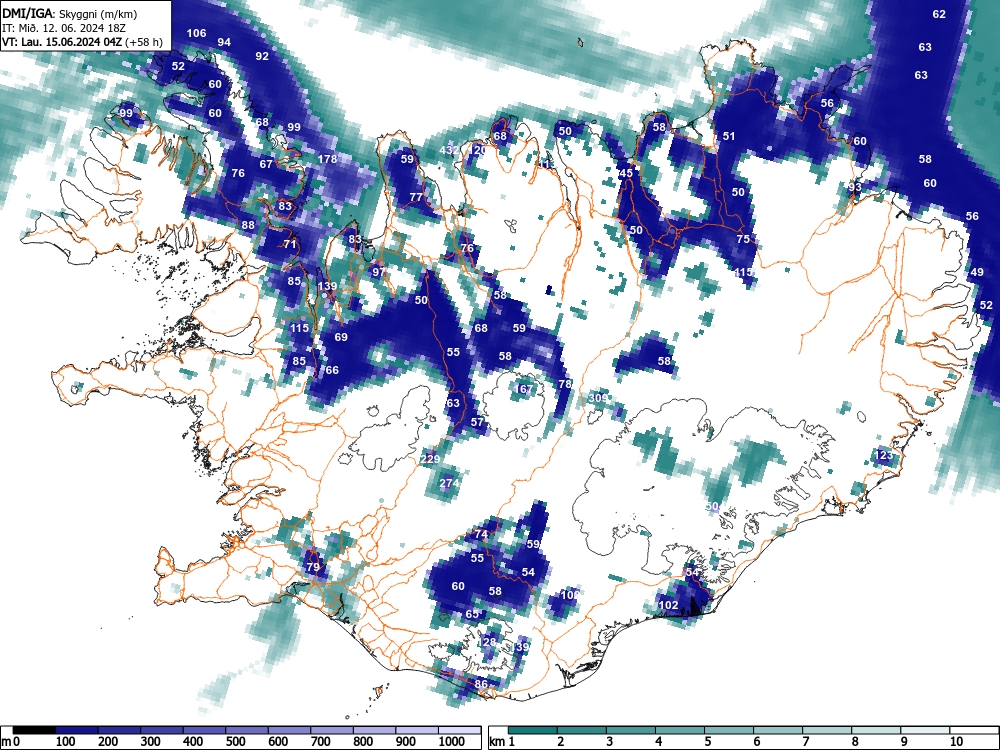This screenshot has width=1000, height=750.
Task: Click the 309 reading on the map
Action: (x=598, y=398)
